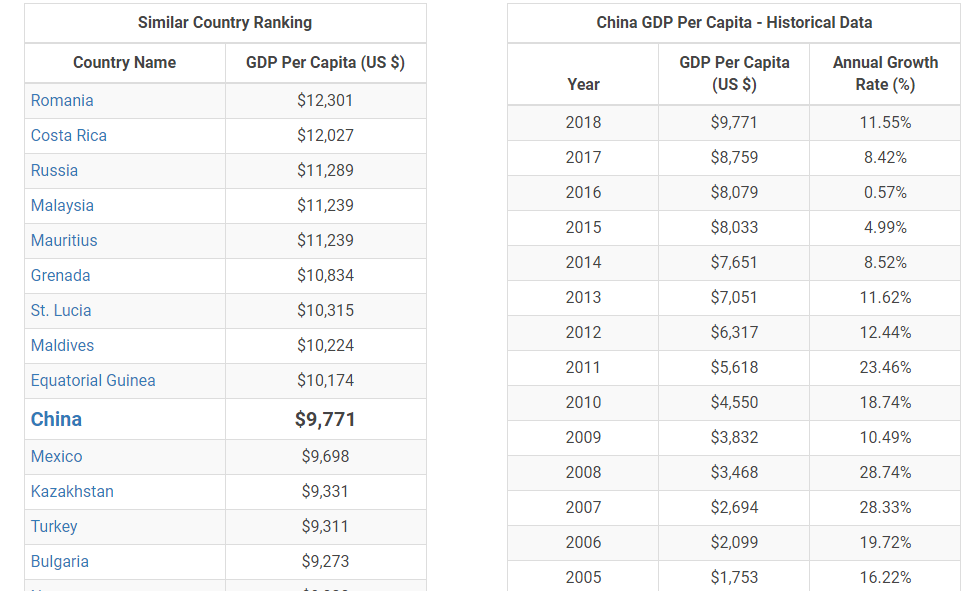Open the Romania country link
This screenshot has width=980, height=591.
pyautogui.click(x=62, y=100)
